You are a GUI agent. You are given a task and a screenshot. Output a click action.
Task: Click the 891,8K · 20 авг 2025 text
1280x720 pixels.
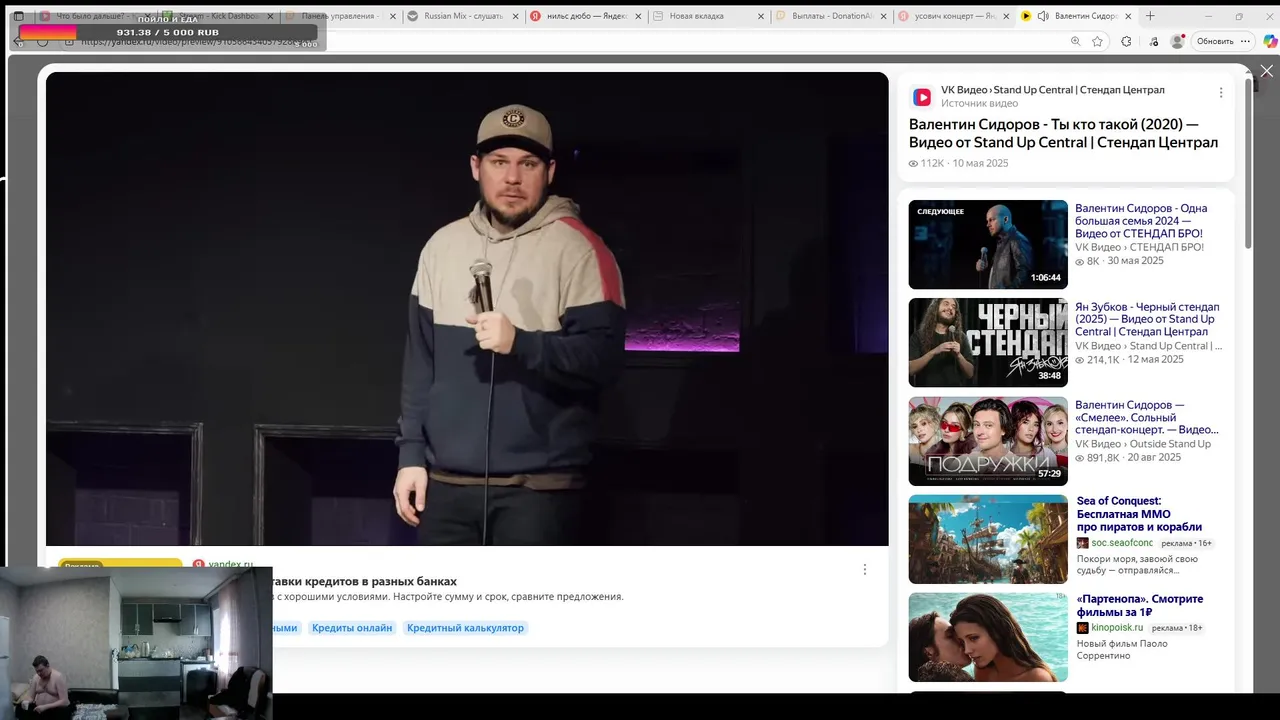[x=1129, y=457]
